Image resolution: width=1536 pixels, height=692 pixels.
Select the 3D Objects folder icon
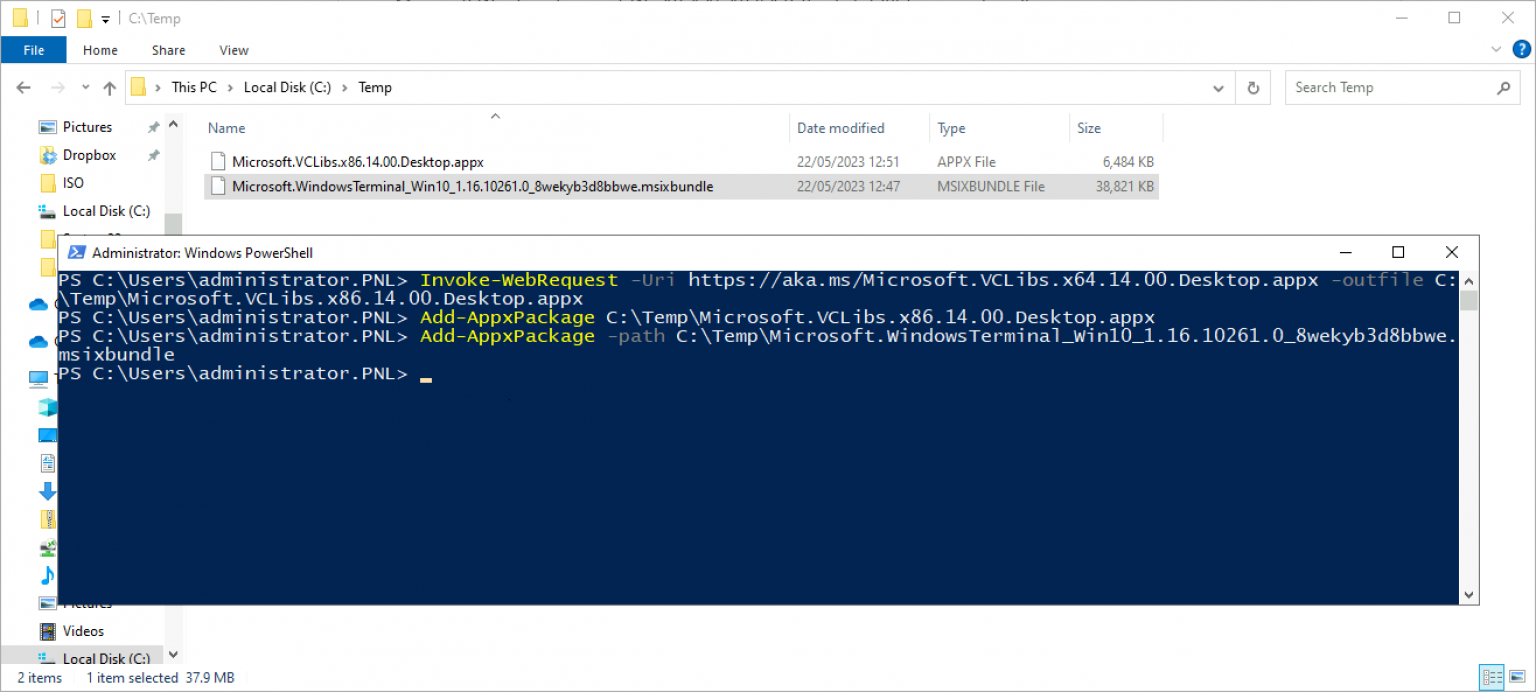(x=46, y=409)
